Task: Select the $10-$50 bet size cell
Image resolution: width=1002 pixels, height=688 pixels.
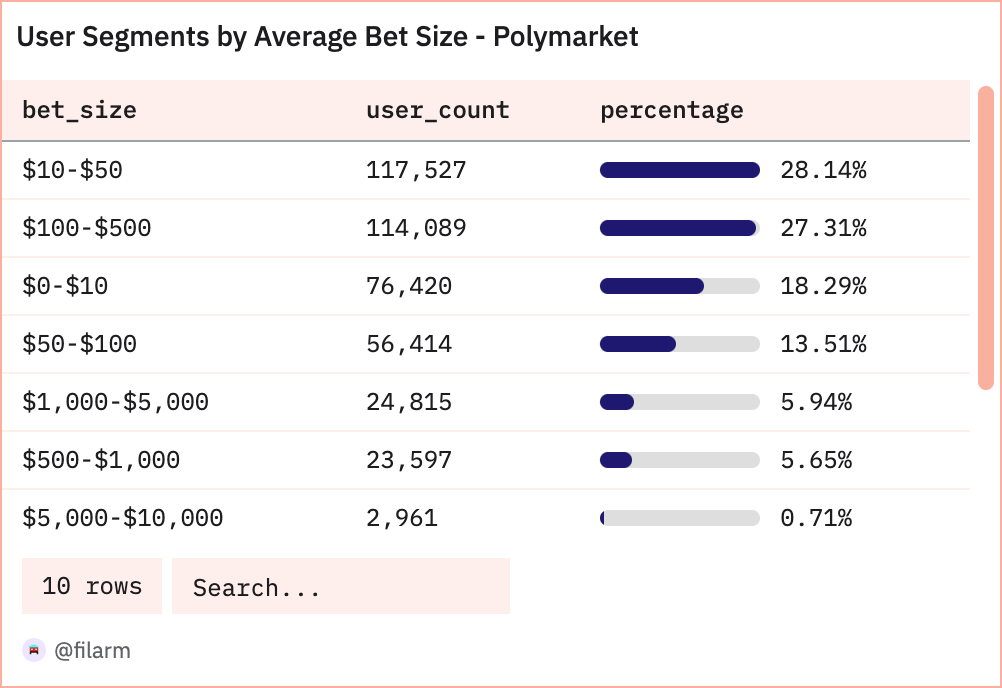Action: tap(72, 170)
